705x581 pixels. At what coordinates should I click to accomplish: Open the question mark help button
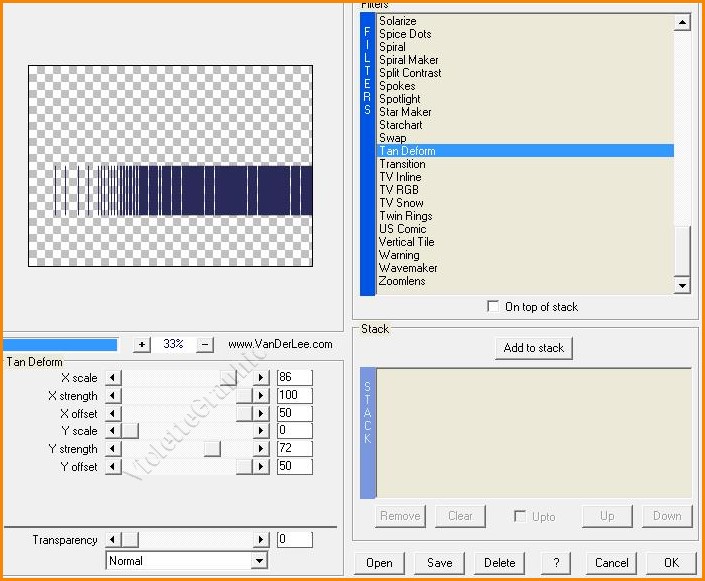555,563
